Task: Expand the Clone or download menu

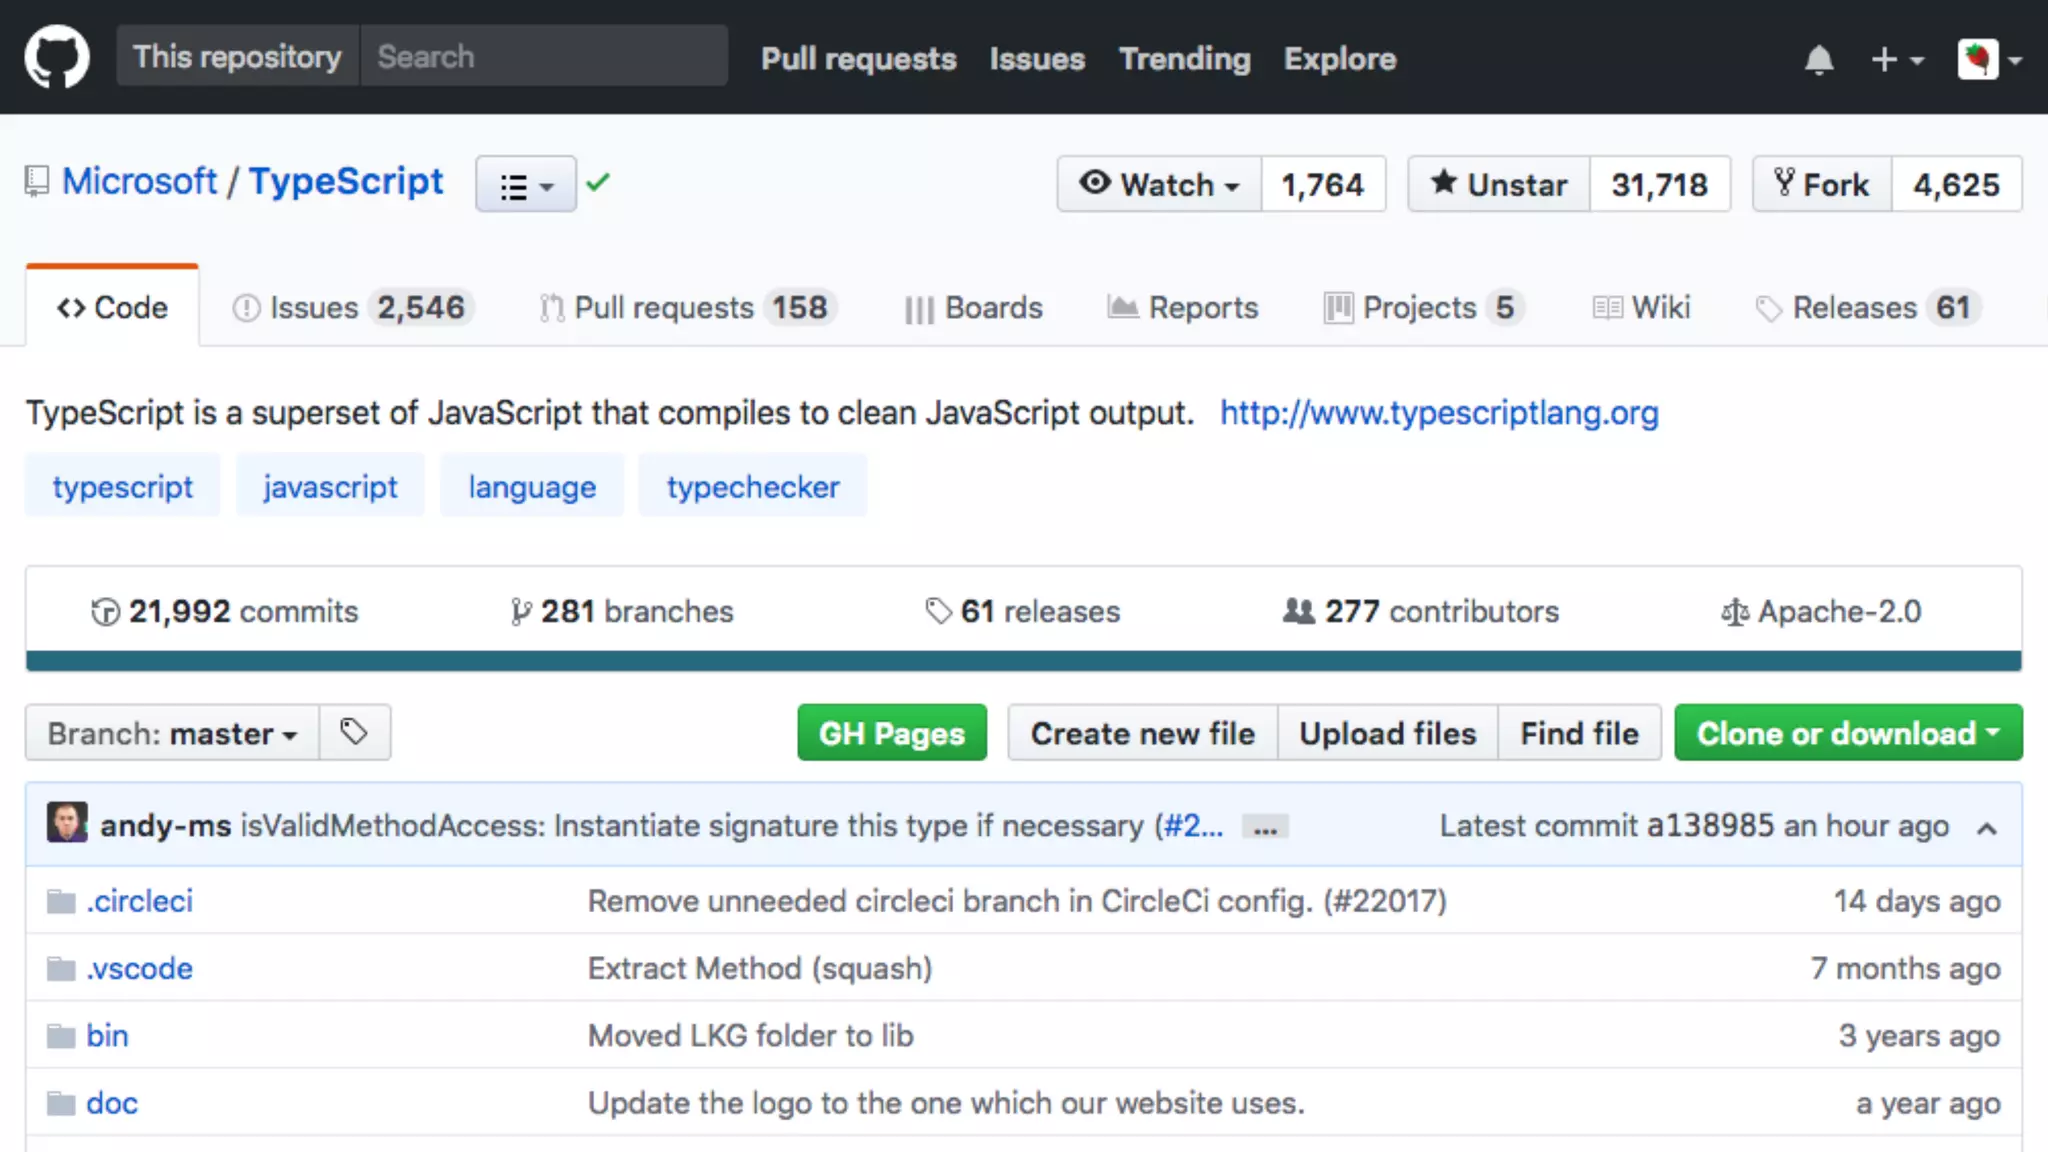Action: (1848, 733)
